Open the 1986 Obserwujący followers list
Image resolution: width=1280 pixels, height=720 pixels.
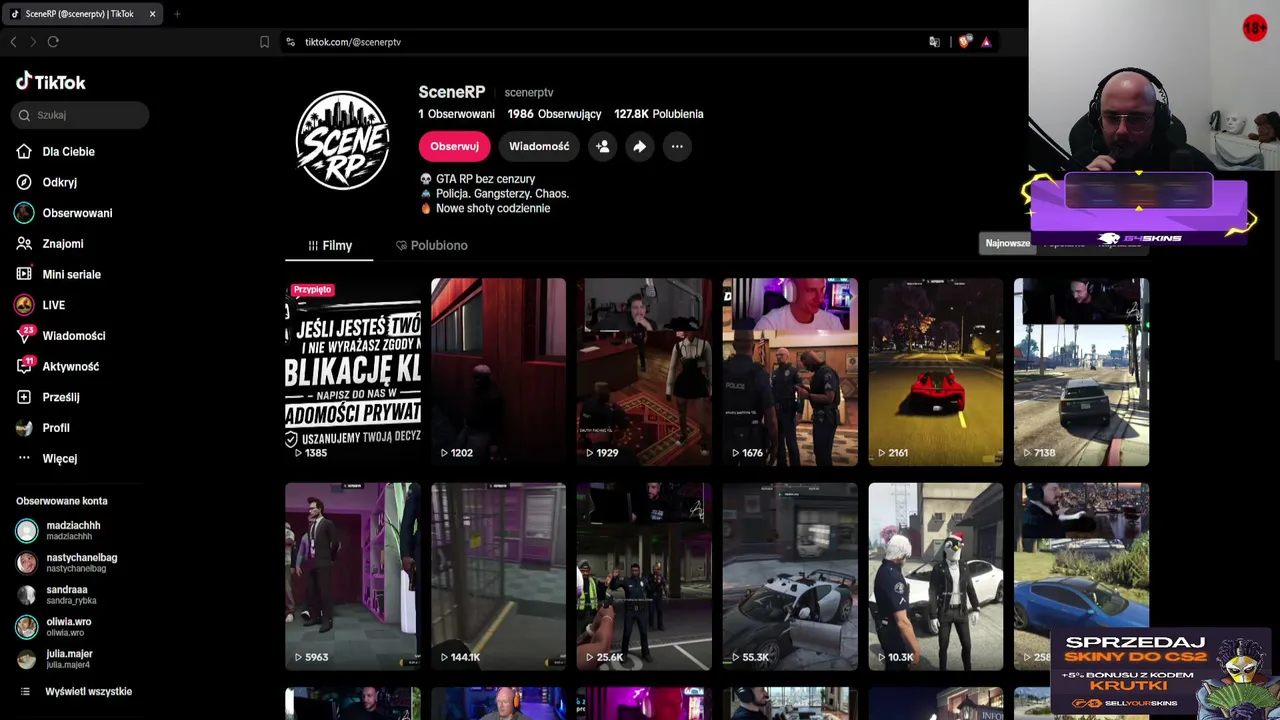click(x=554, y=114)
